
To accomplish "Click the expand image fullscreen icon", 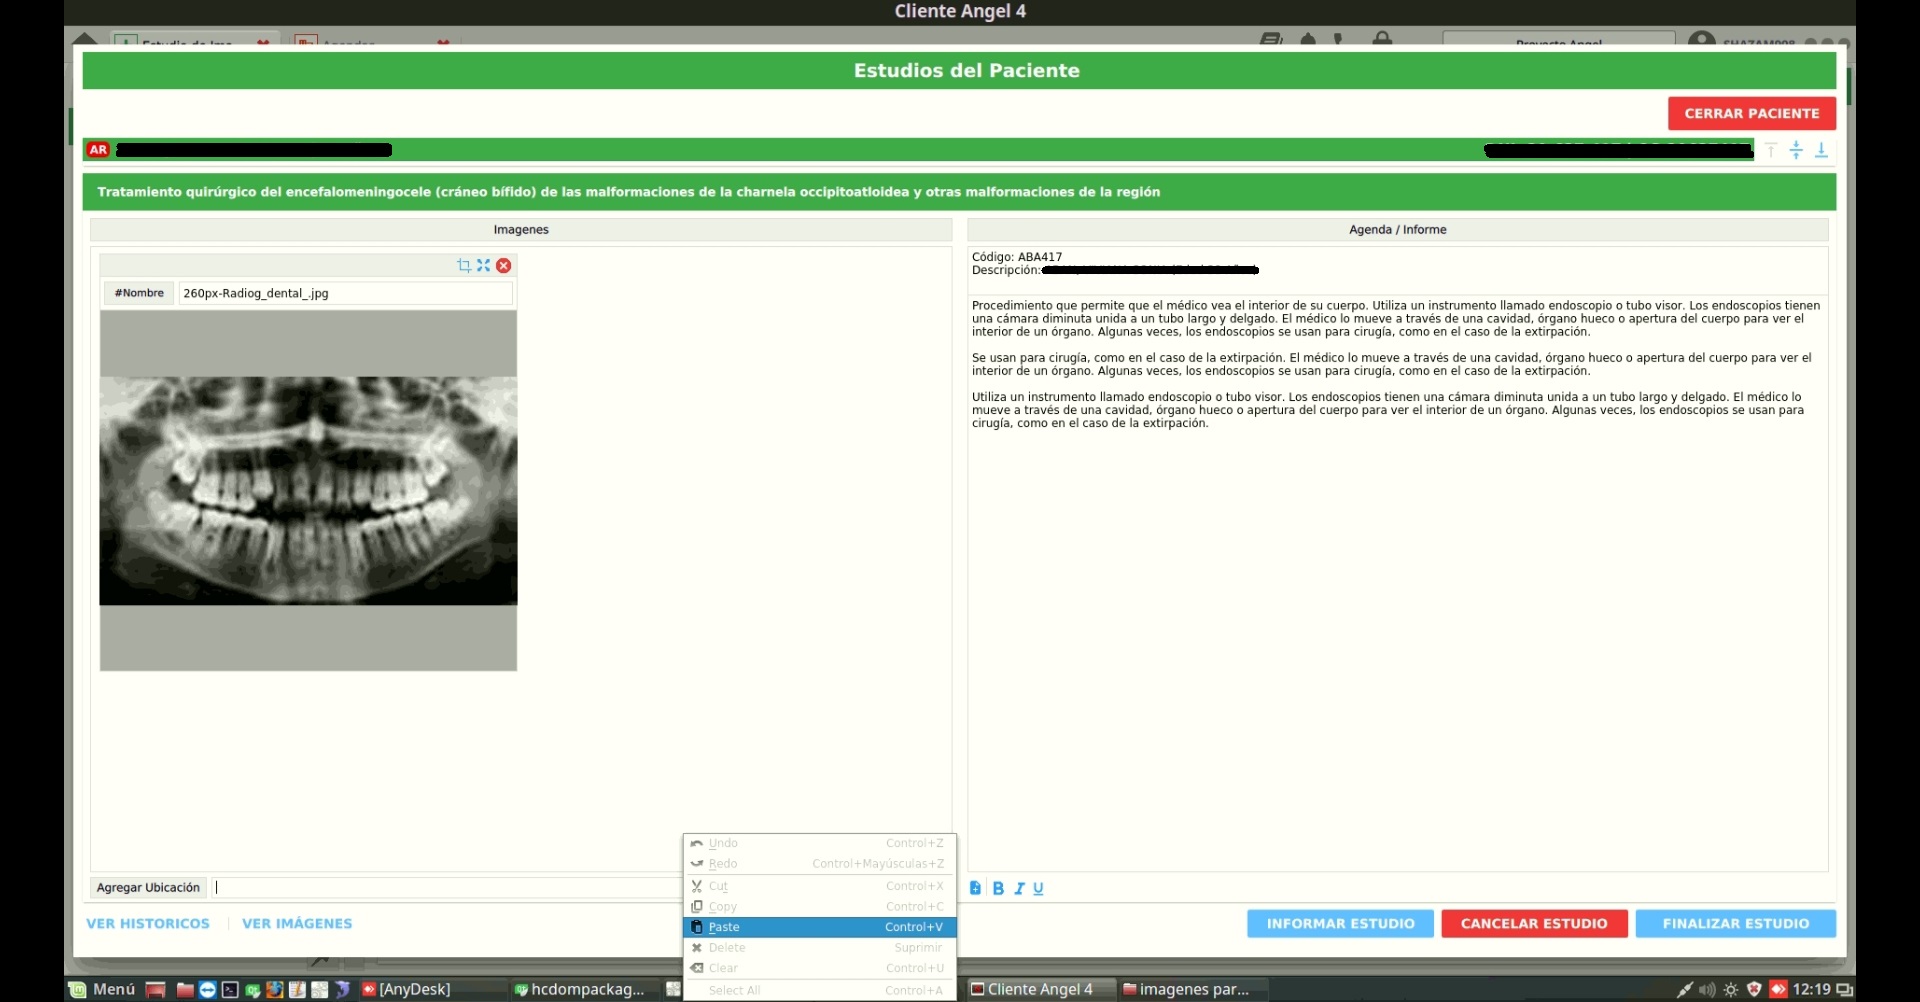I will point(483,265).
